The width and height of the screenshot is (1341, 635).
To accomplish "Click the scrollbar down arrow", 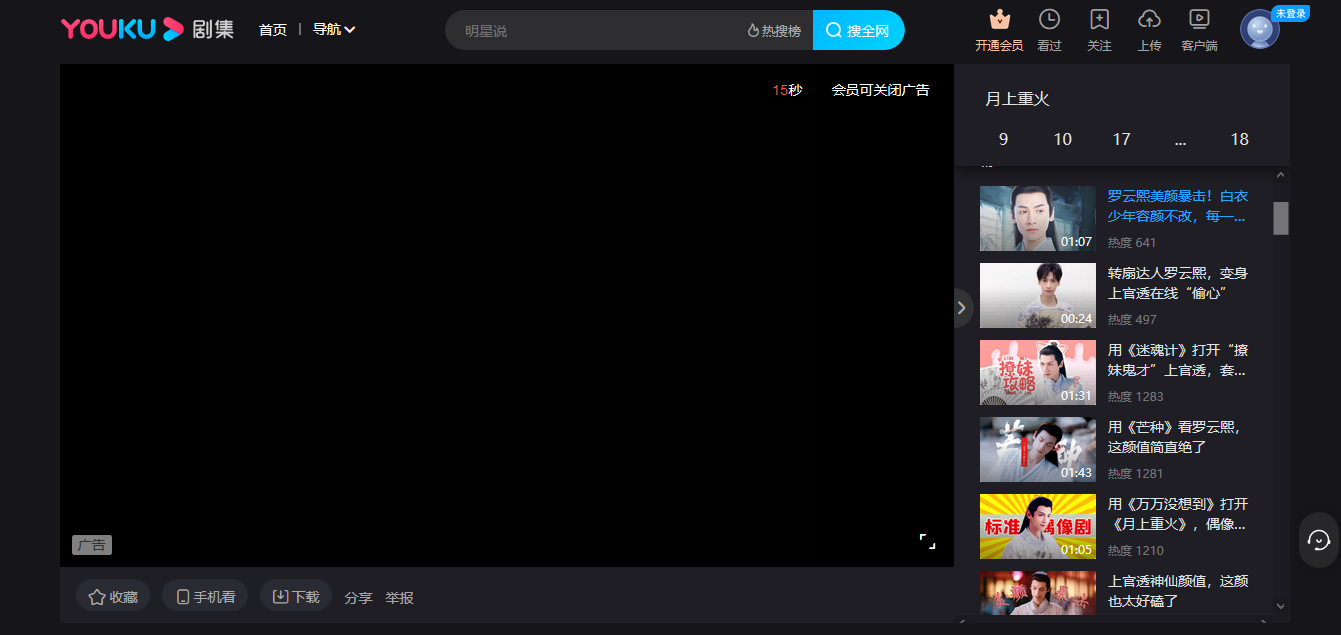I will (1281, 605).
